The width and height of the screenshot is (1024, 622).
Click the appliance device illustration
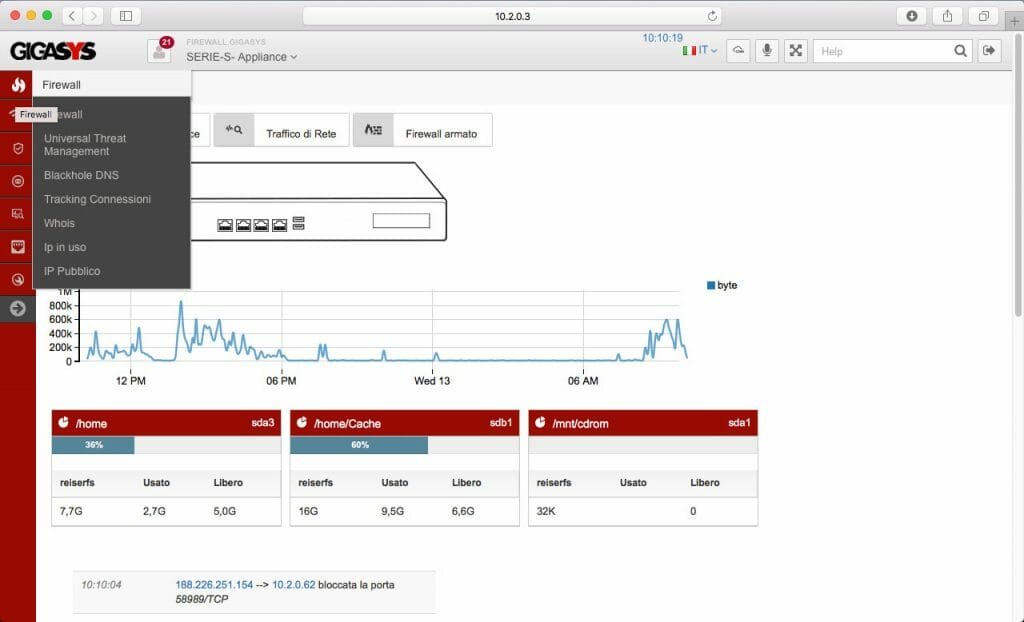pos(319,201)
